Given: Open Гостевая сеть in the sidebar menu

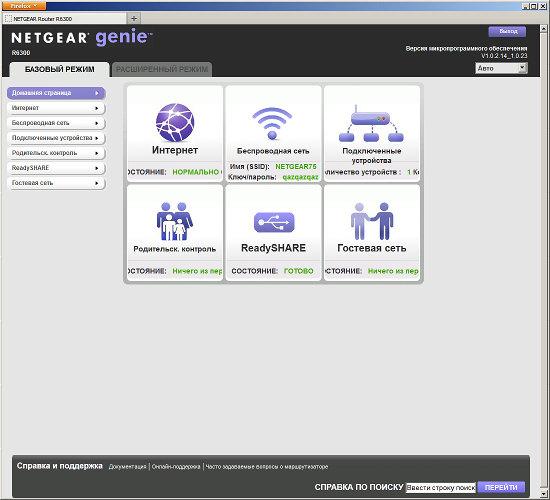Looking at the screenshot, I should coord(56,183).
